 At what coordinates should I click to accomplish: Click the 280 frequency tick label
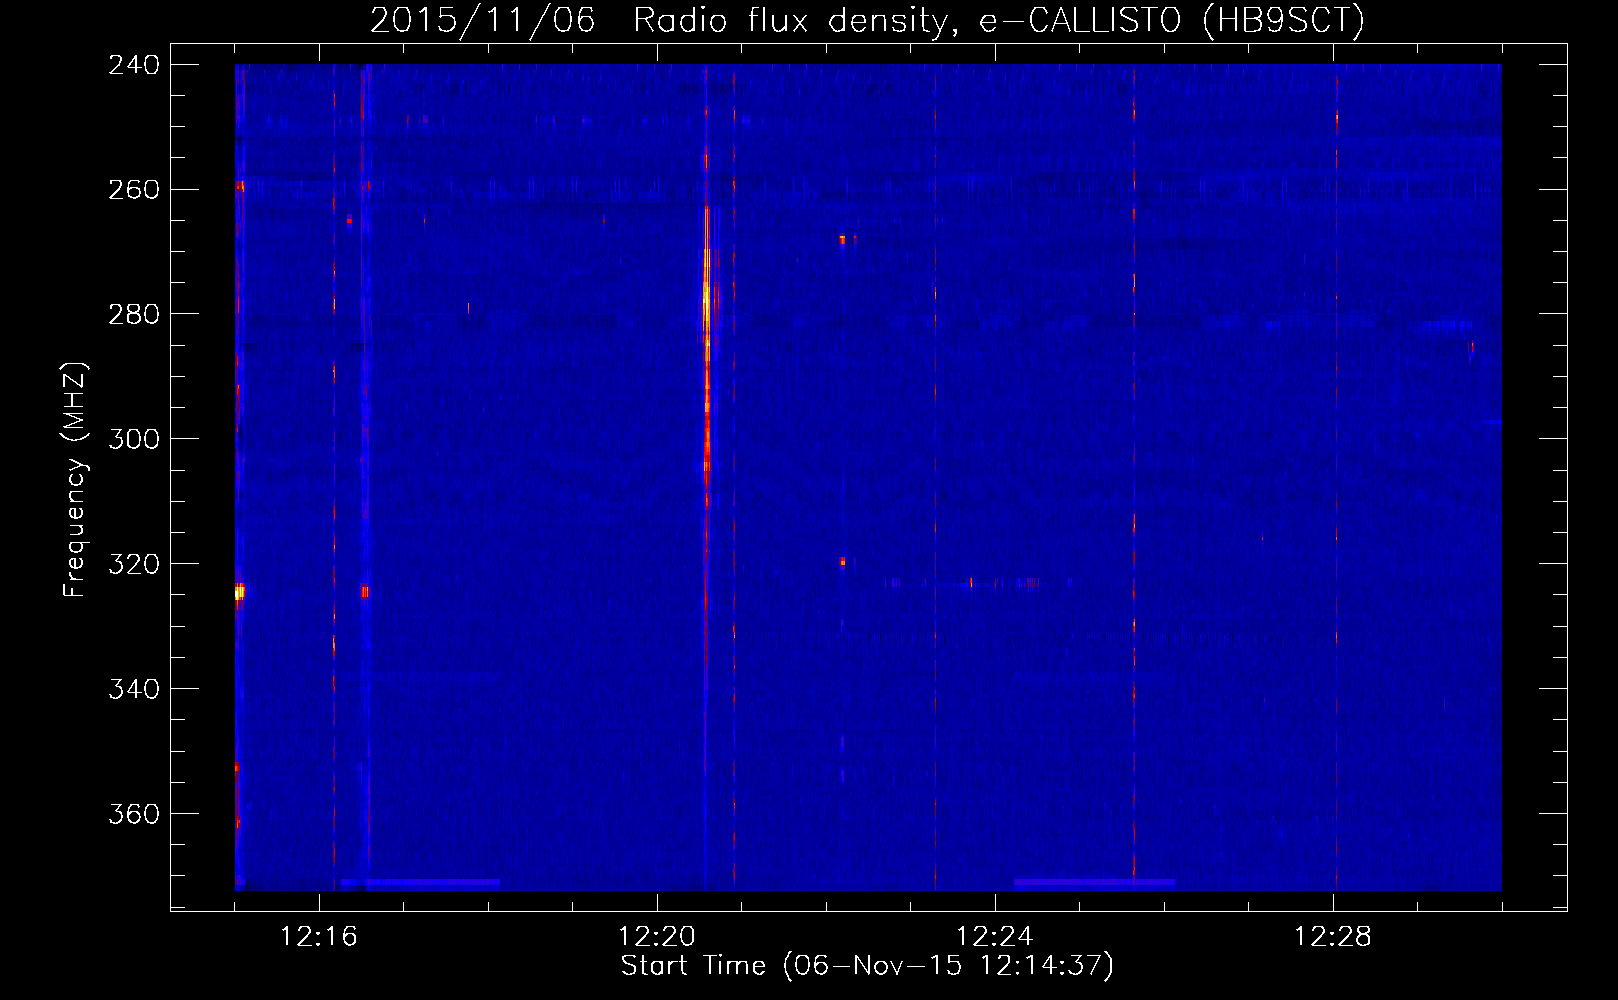[134, 315]
